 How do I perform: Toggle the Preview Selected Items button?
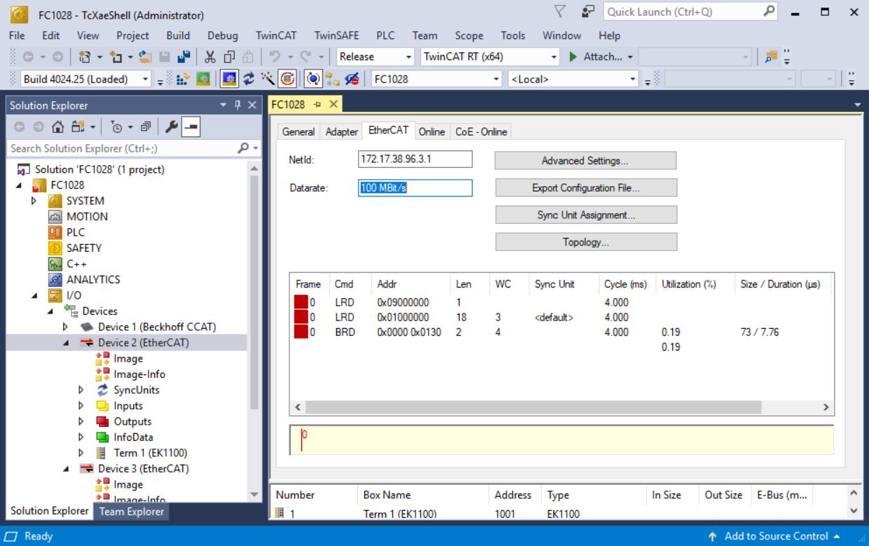191,127
